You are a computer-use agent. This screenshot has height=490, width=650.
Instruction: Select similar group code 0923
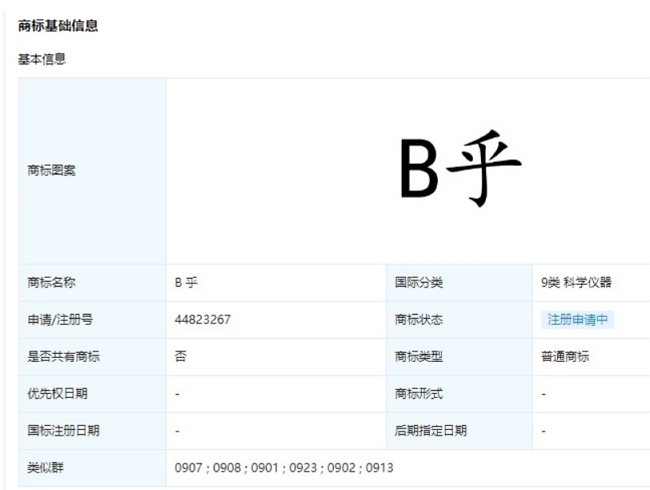point(303,468)
